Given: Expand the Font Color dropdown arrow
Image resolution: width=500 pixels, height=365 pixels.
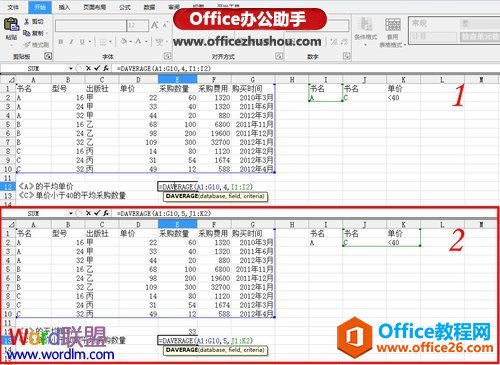Looking at the screenshot, I should (x=146, y=42).
